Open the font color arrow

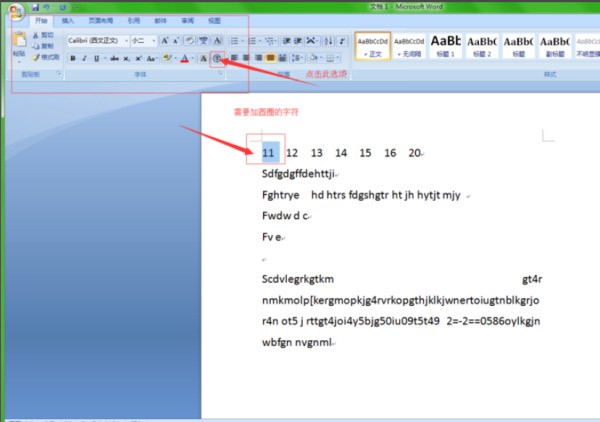pos(192,58)
